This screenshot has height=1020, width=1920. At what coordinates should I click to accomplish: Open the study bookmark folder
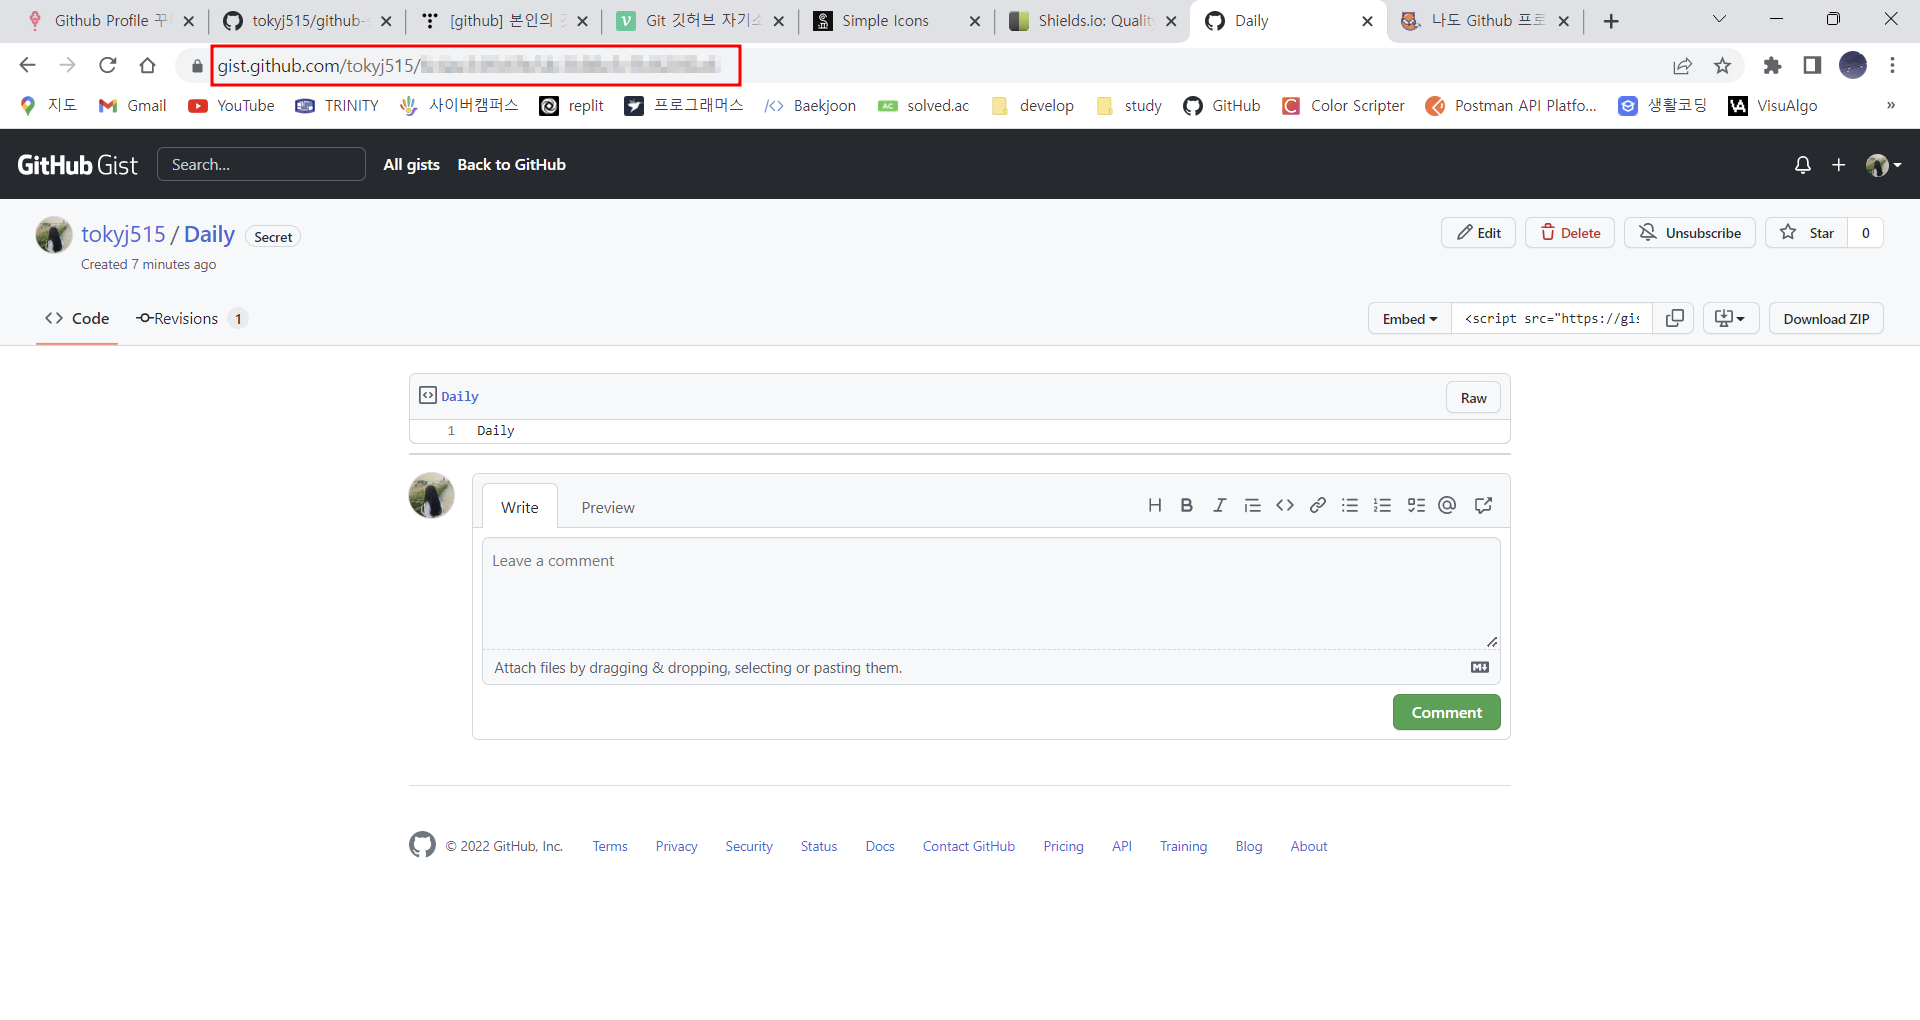coord(1129,105)
